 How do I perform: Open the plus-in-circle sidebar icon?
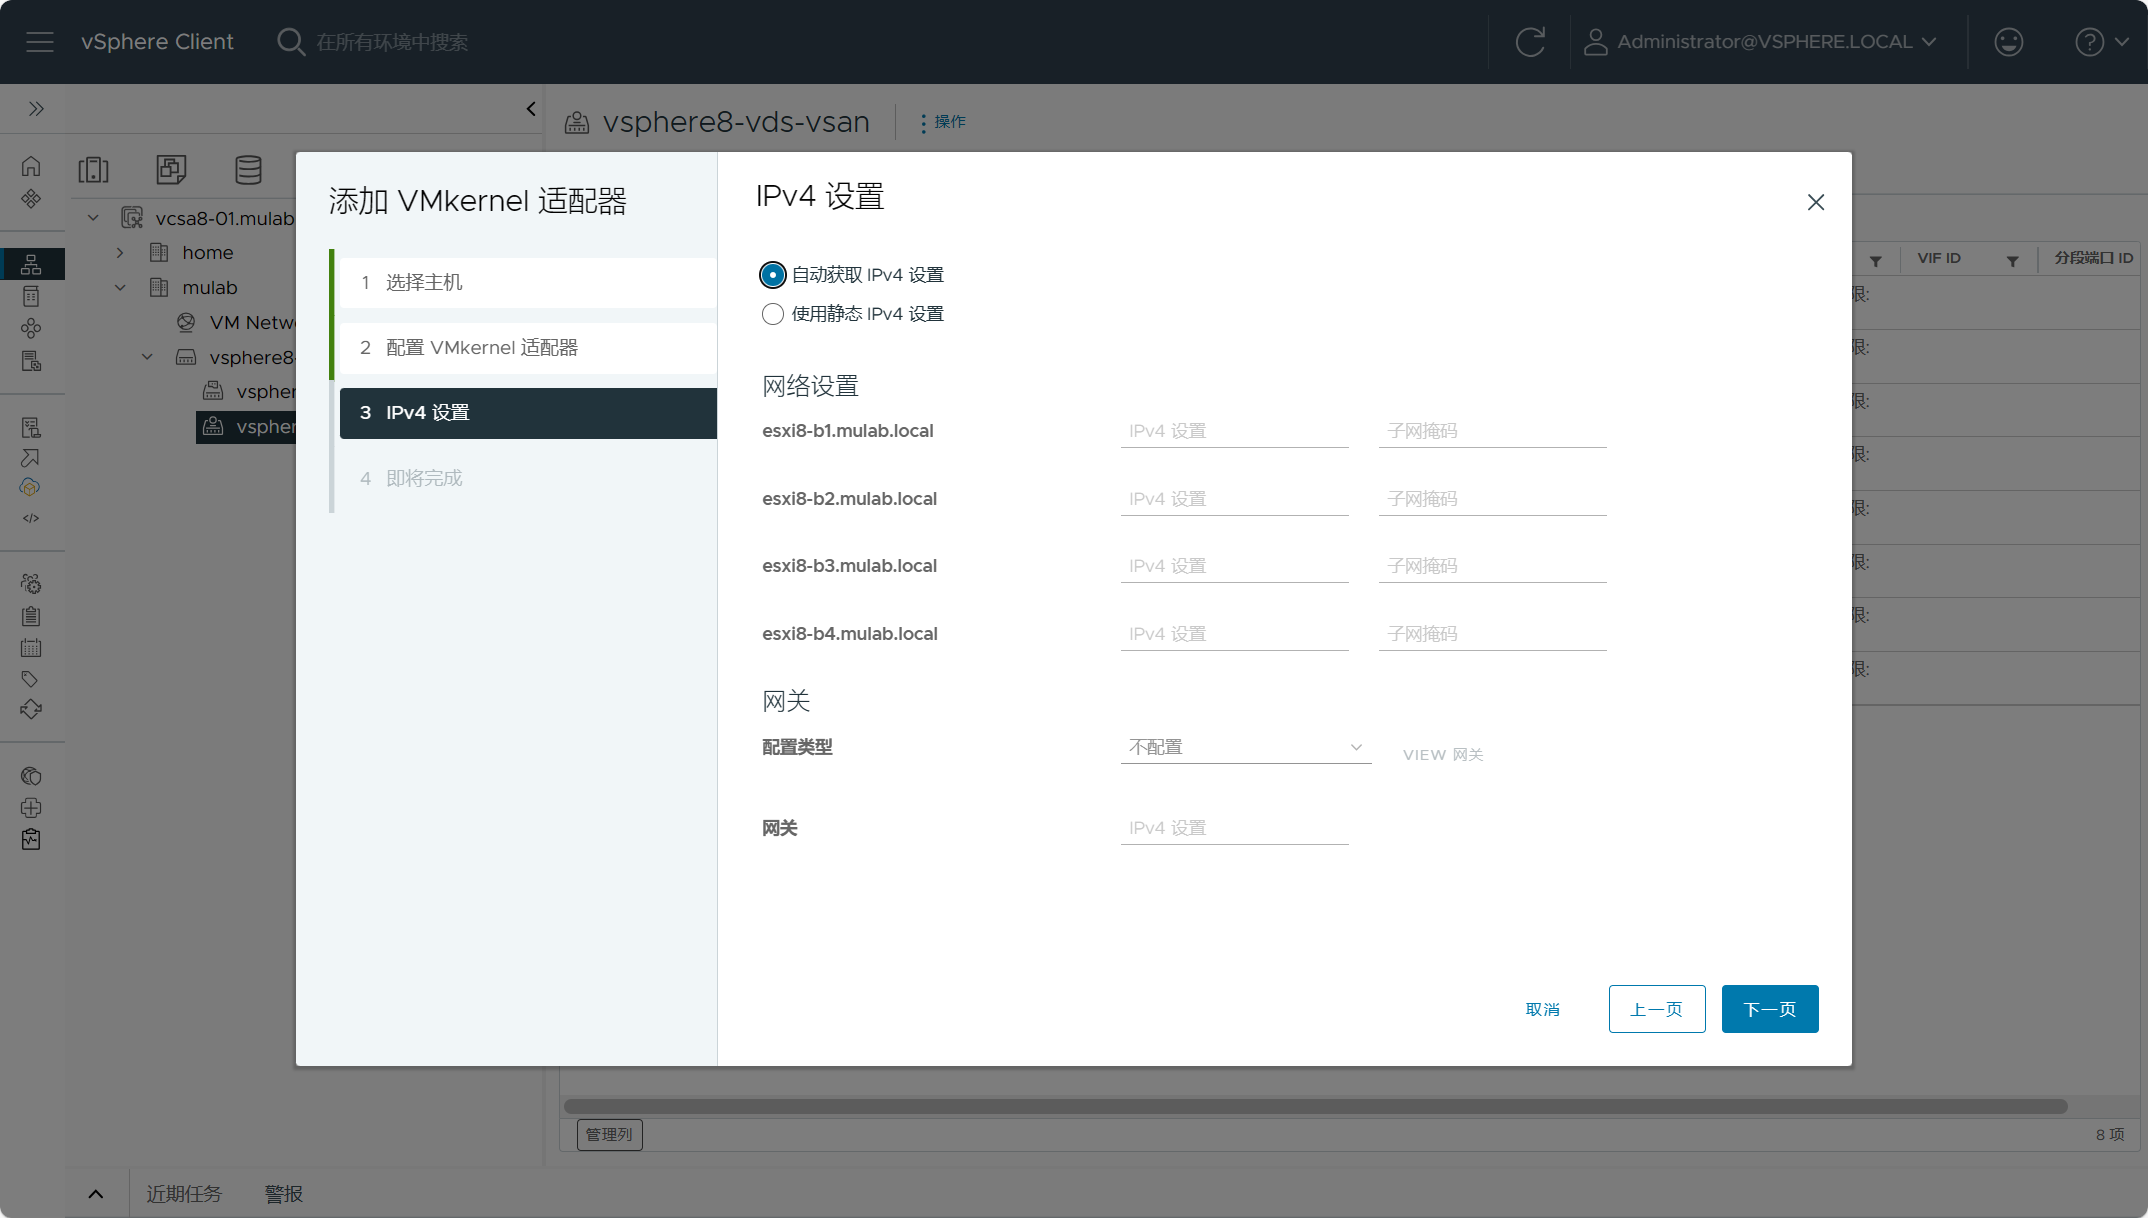coord(31,807)
